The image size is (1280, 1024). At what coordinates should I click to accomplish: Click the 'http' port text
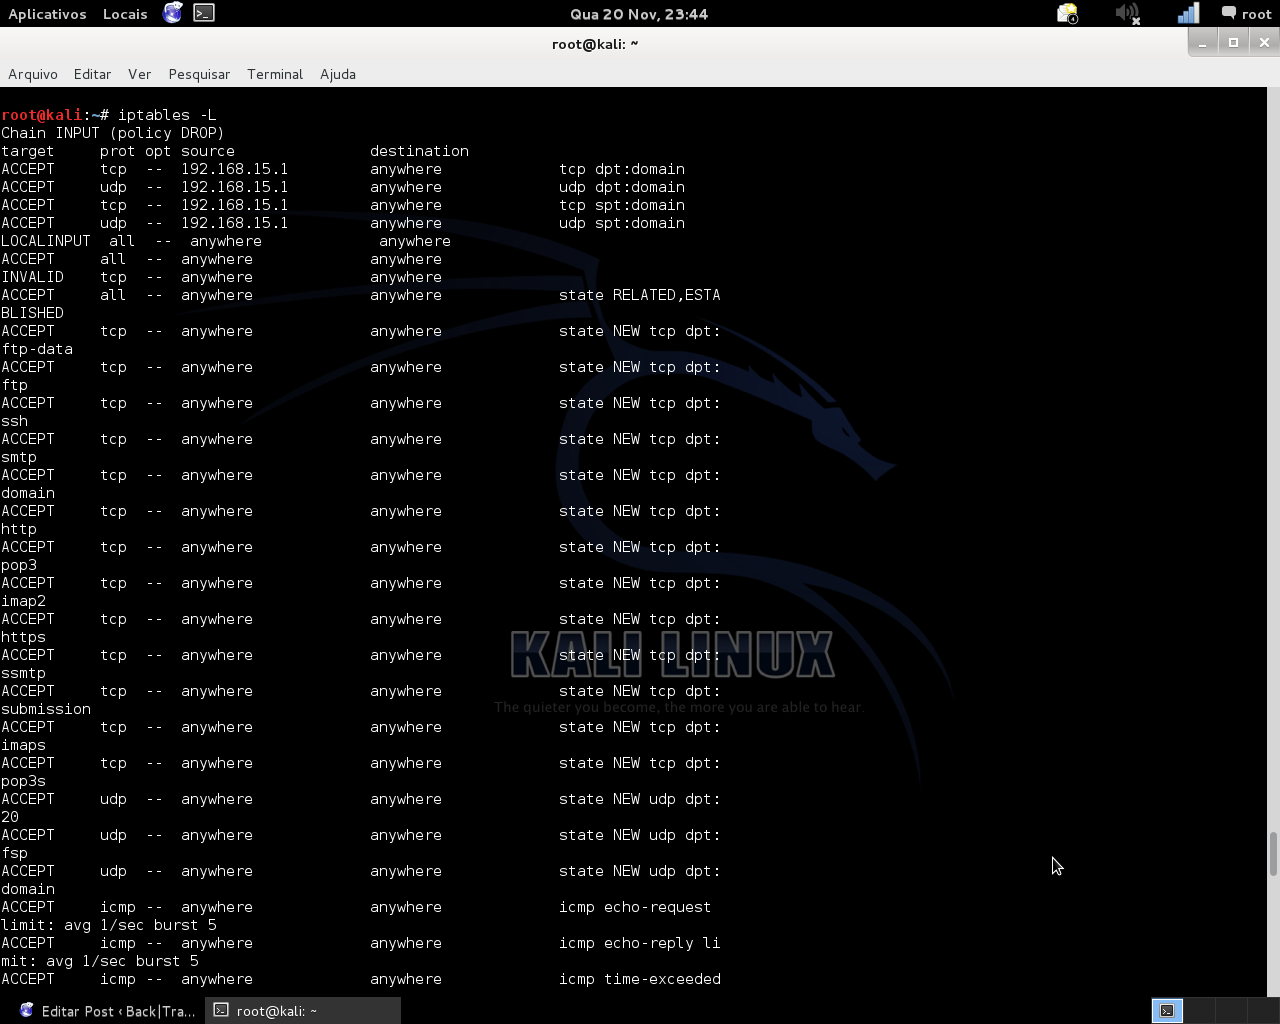pyautogui.click(x=19, y=529)
